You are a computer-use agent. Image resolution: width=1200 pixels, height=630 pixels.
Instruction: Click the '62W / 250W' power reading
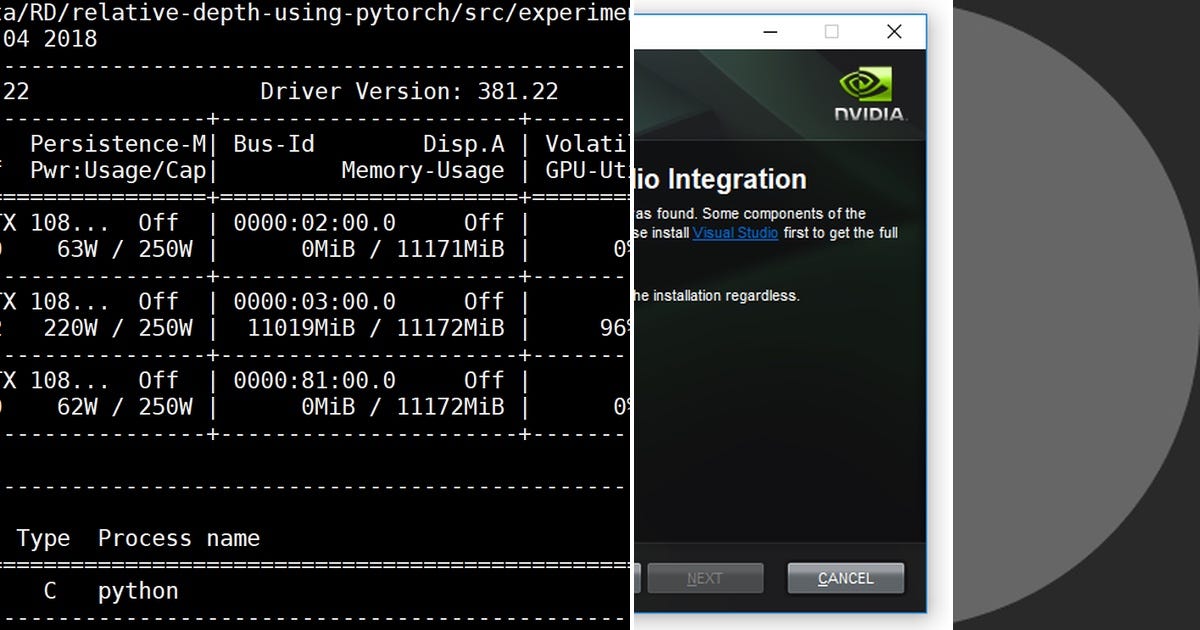click(125, 407)
